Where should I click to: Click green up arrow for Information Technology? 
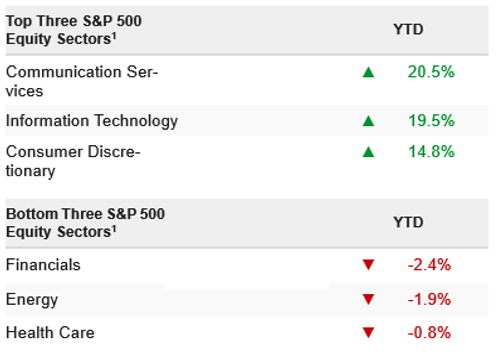pos(368,121)
